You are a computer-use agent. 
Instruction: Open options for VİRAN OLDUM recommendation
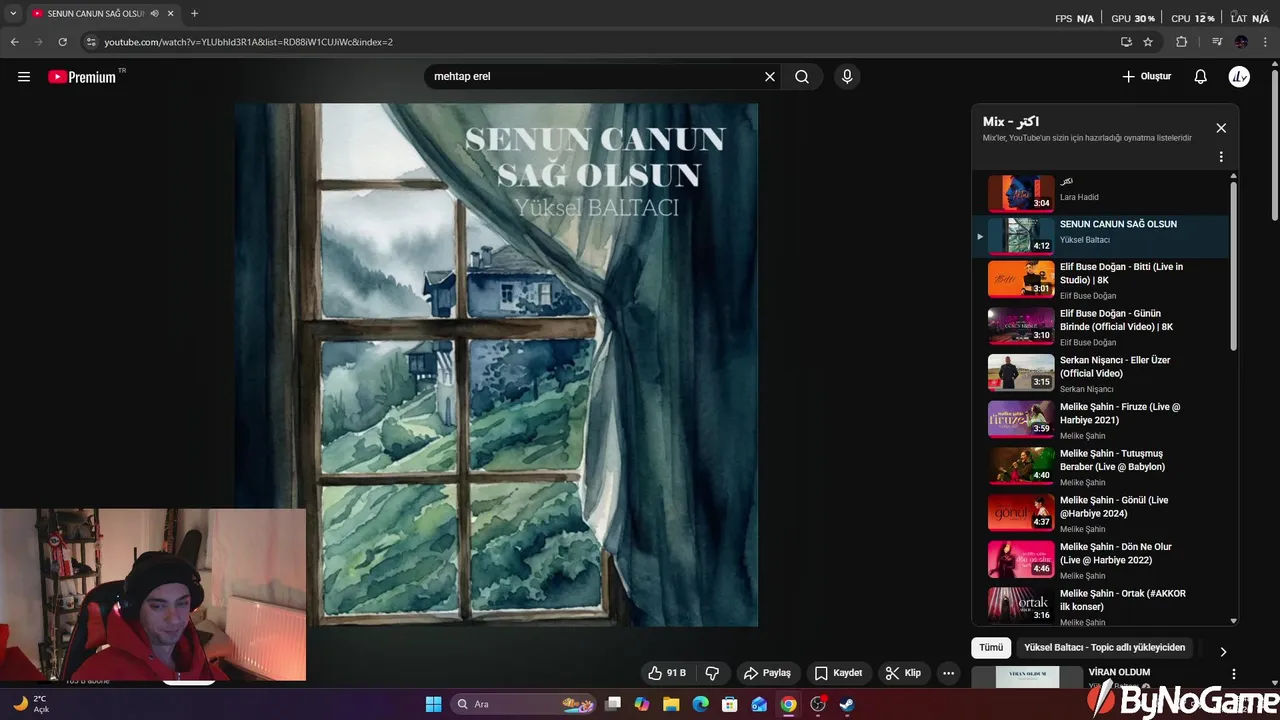(1233, 675)
